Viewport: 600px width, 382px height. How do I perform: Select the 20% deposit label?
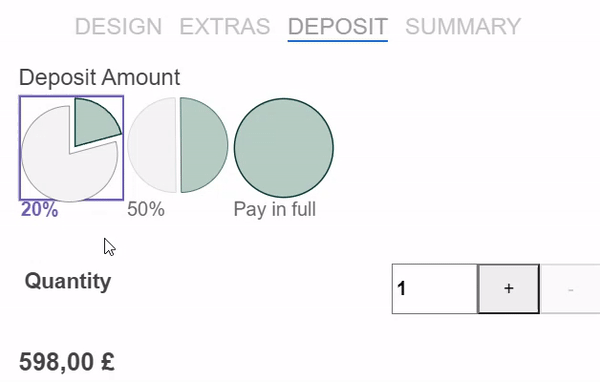click(x=39, y=209)
